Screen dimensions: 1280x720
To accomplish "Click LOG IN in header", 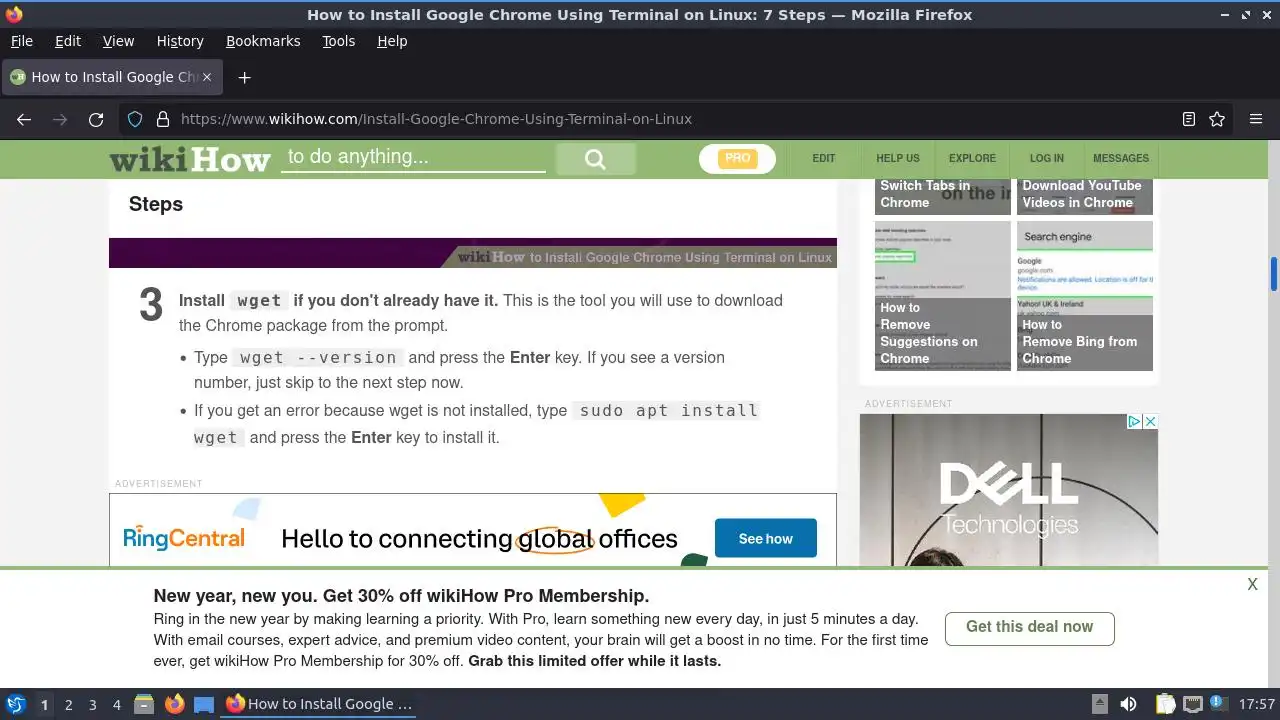I will [1047, 159].
